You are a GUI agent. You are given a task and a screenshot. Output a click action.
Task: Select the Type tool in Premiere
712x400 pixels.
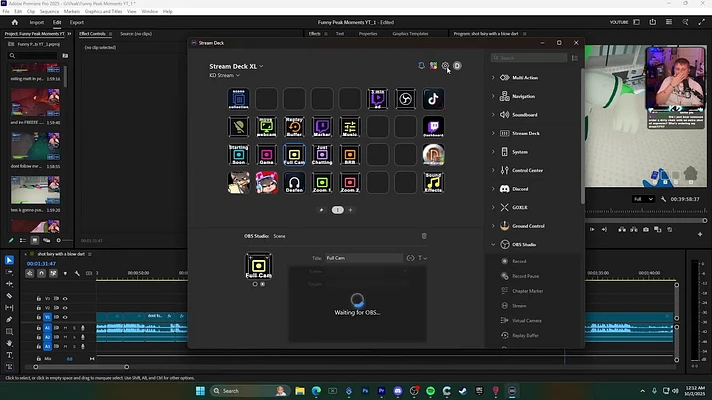click(x=9, y=355)
